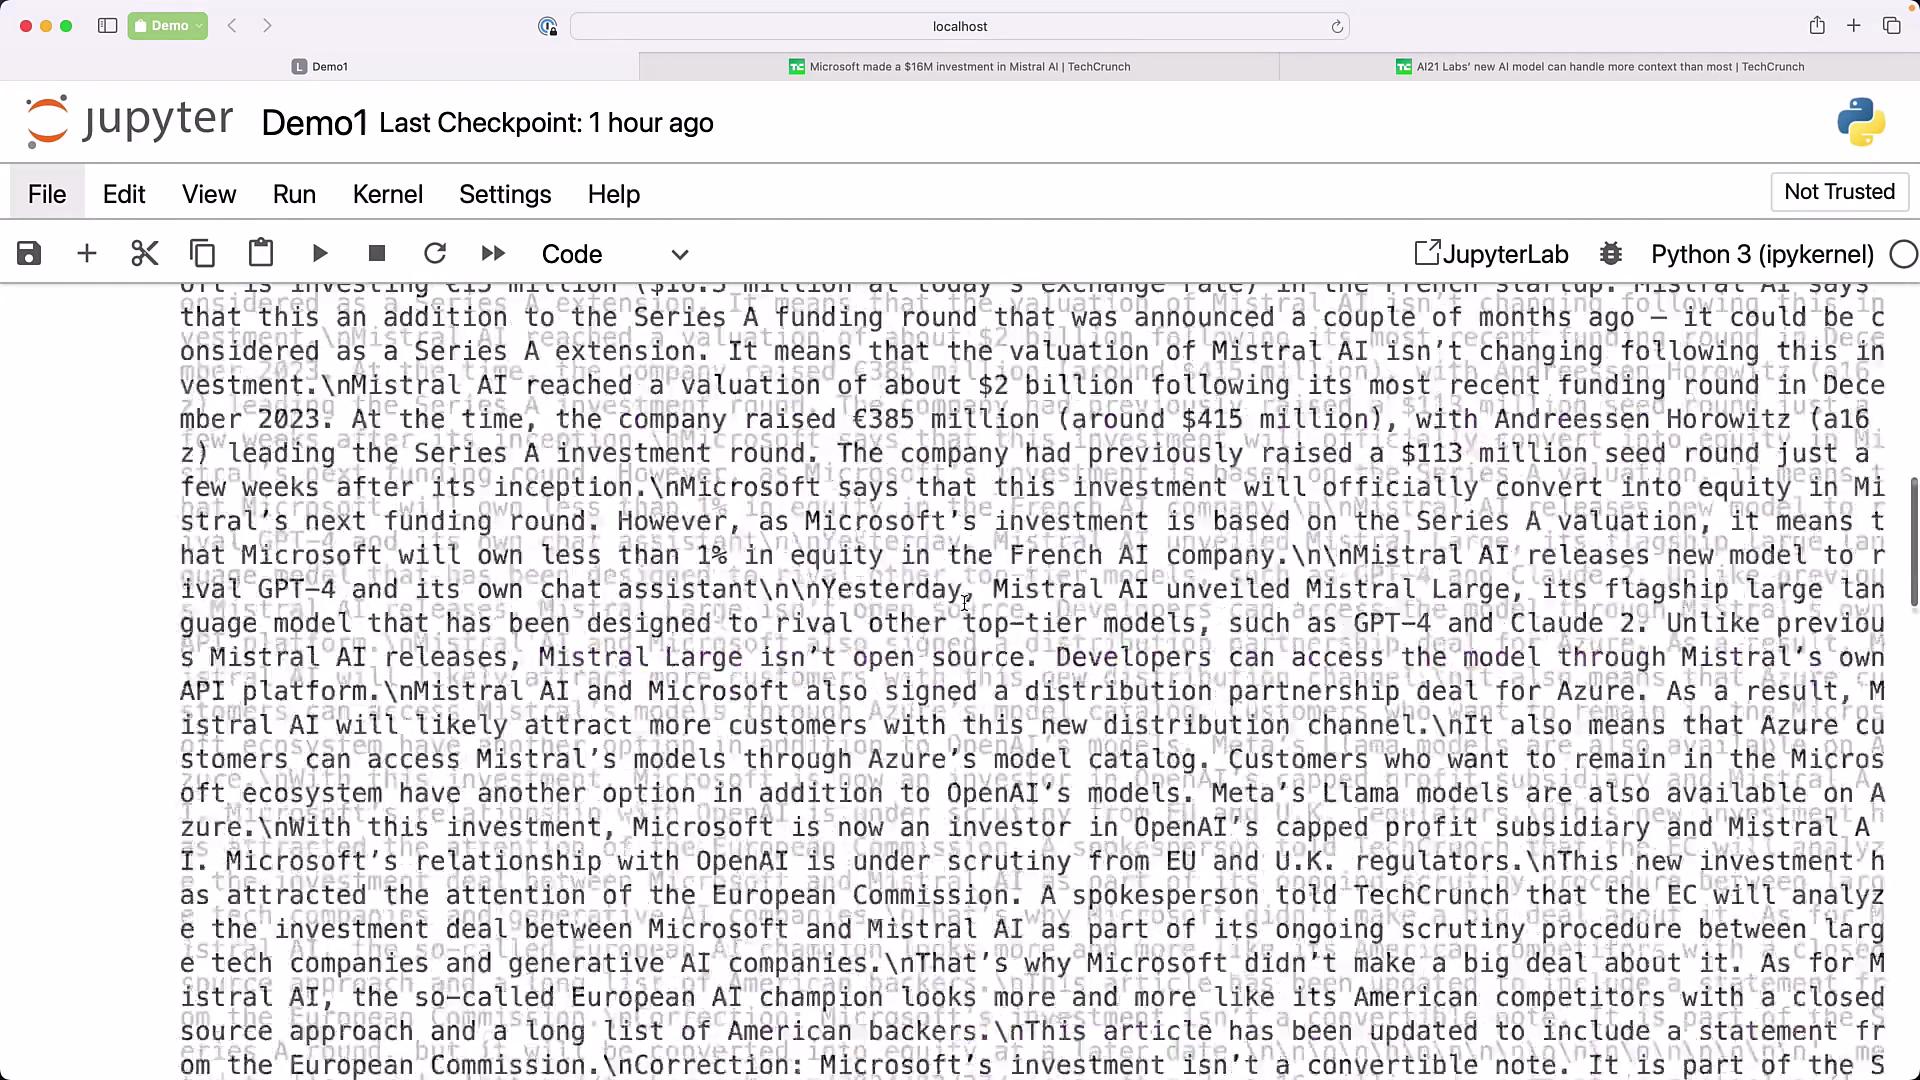Image resolution: width=1920 pixels, height=1080 pixels.
Task: Copy the selected cell using the copy icon
Action: click(x=203, y=254)
